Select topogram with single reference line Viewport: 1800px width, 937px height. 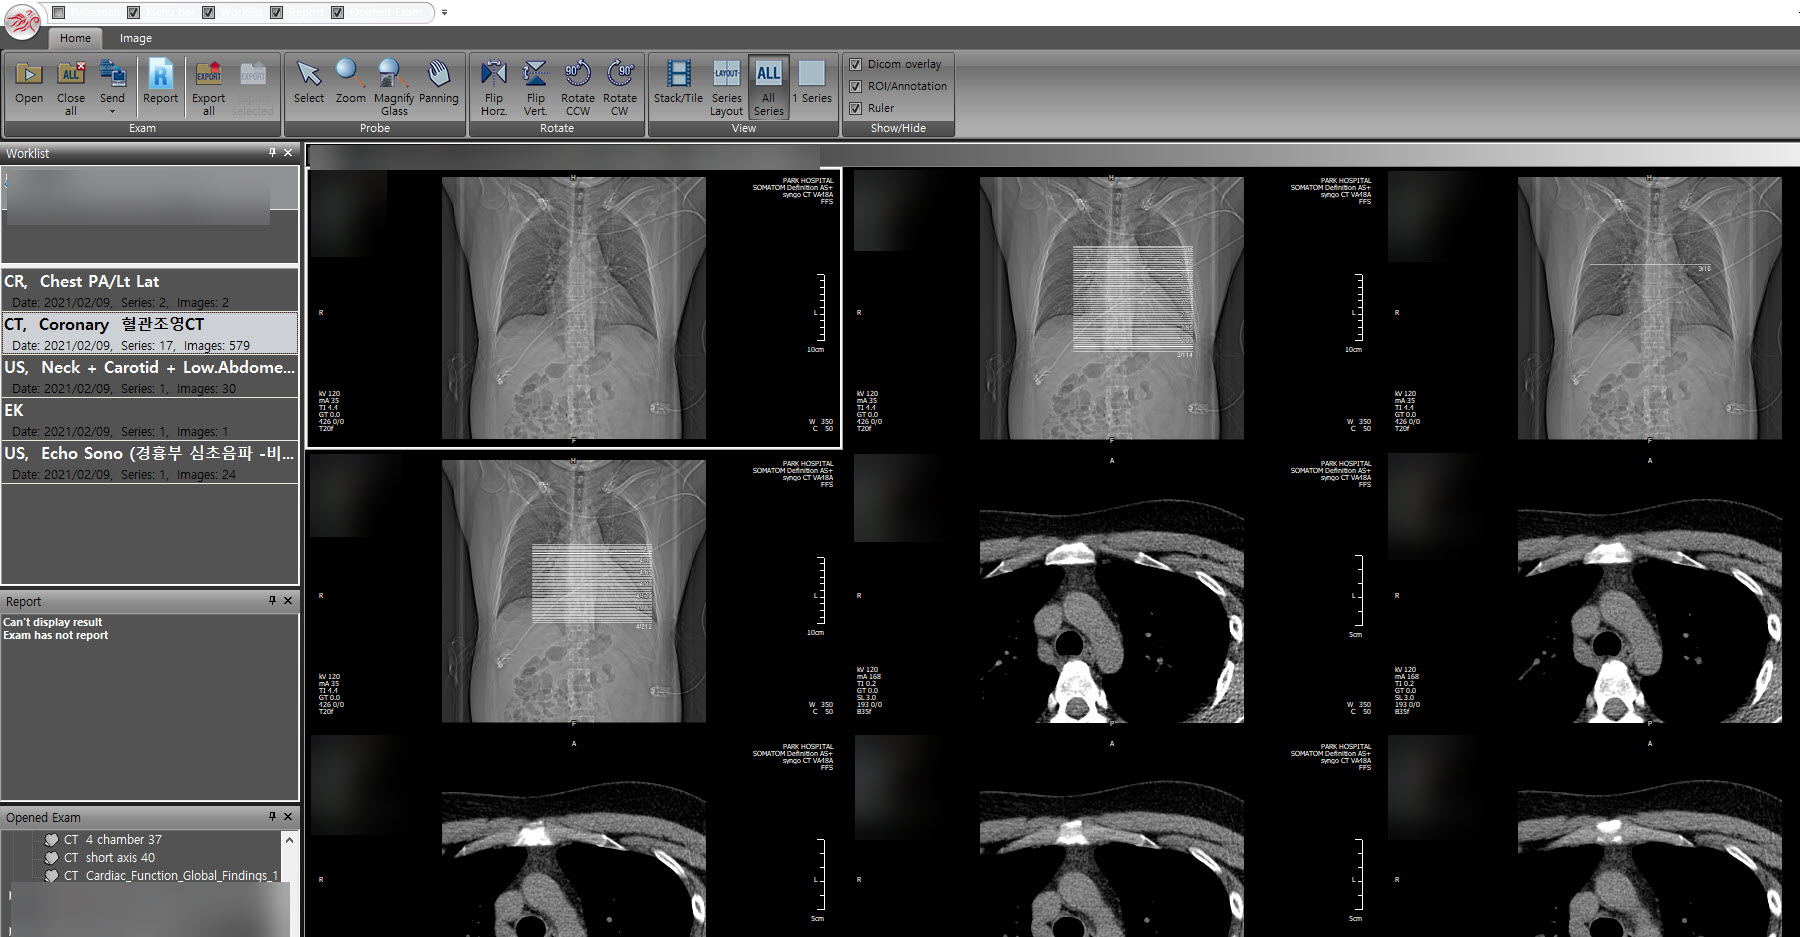(1650, 308)
